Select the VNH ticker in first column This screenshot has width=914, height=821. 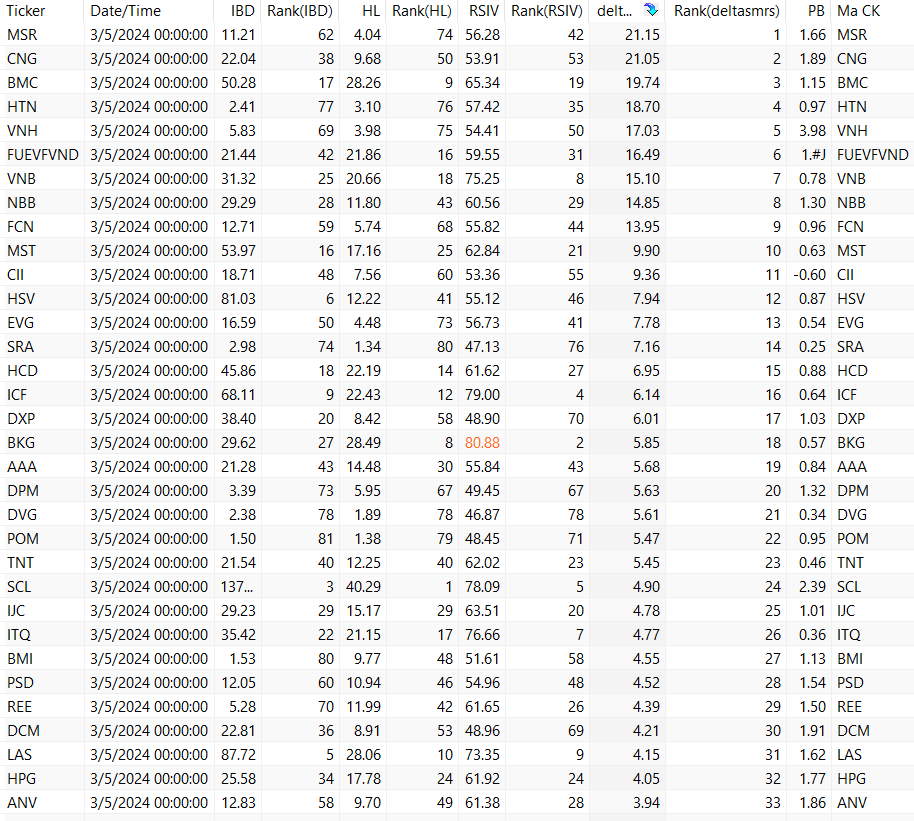(x=22, y=131)
